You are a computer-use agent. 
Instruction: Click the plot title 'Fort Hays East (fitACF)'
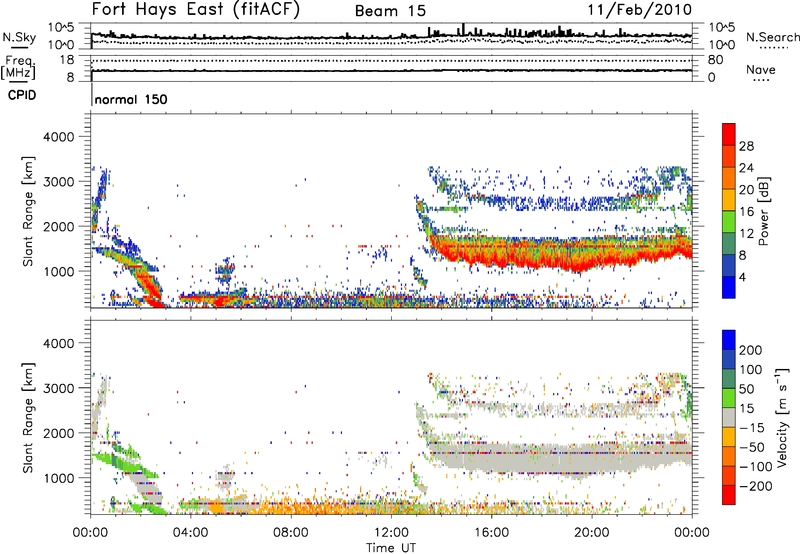tap(196, 9)
